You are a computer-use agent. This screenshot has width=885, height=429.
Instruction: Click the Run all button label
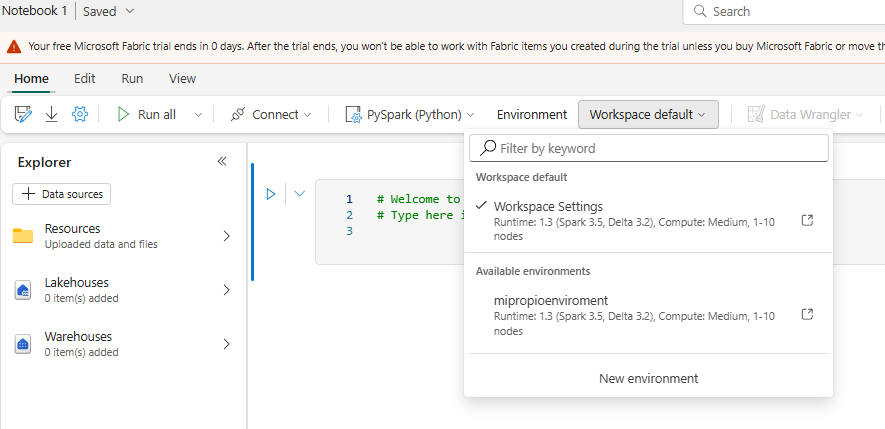(157, 115)
